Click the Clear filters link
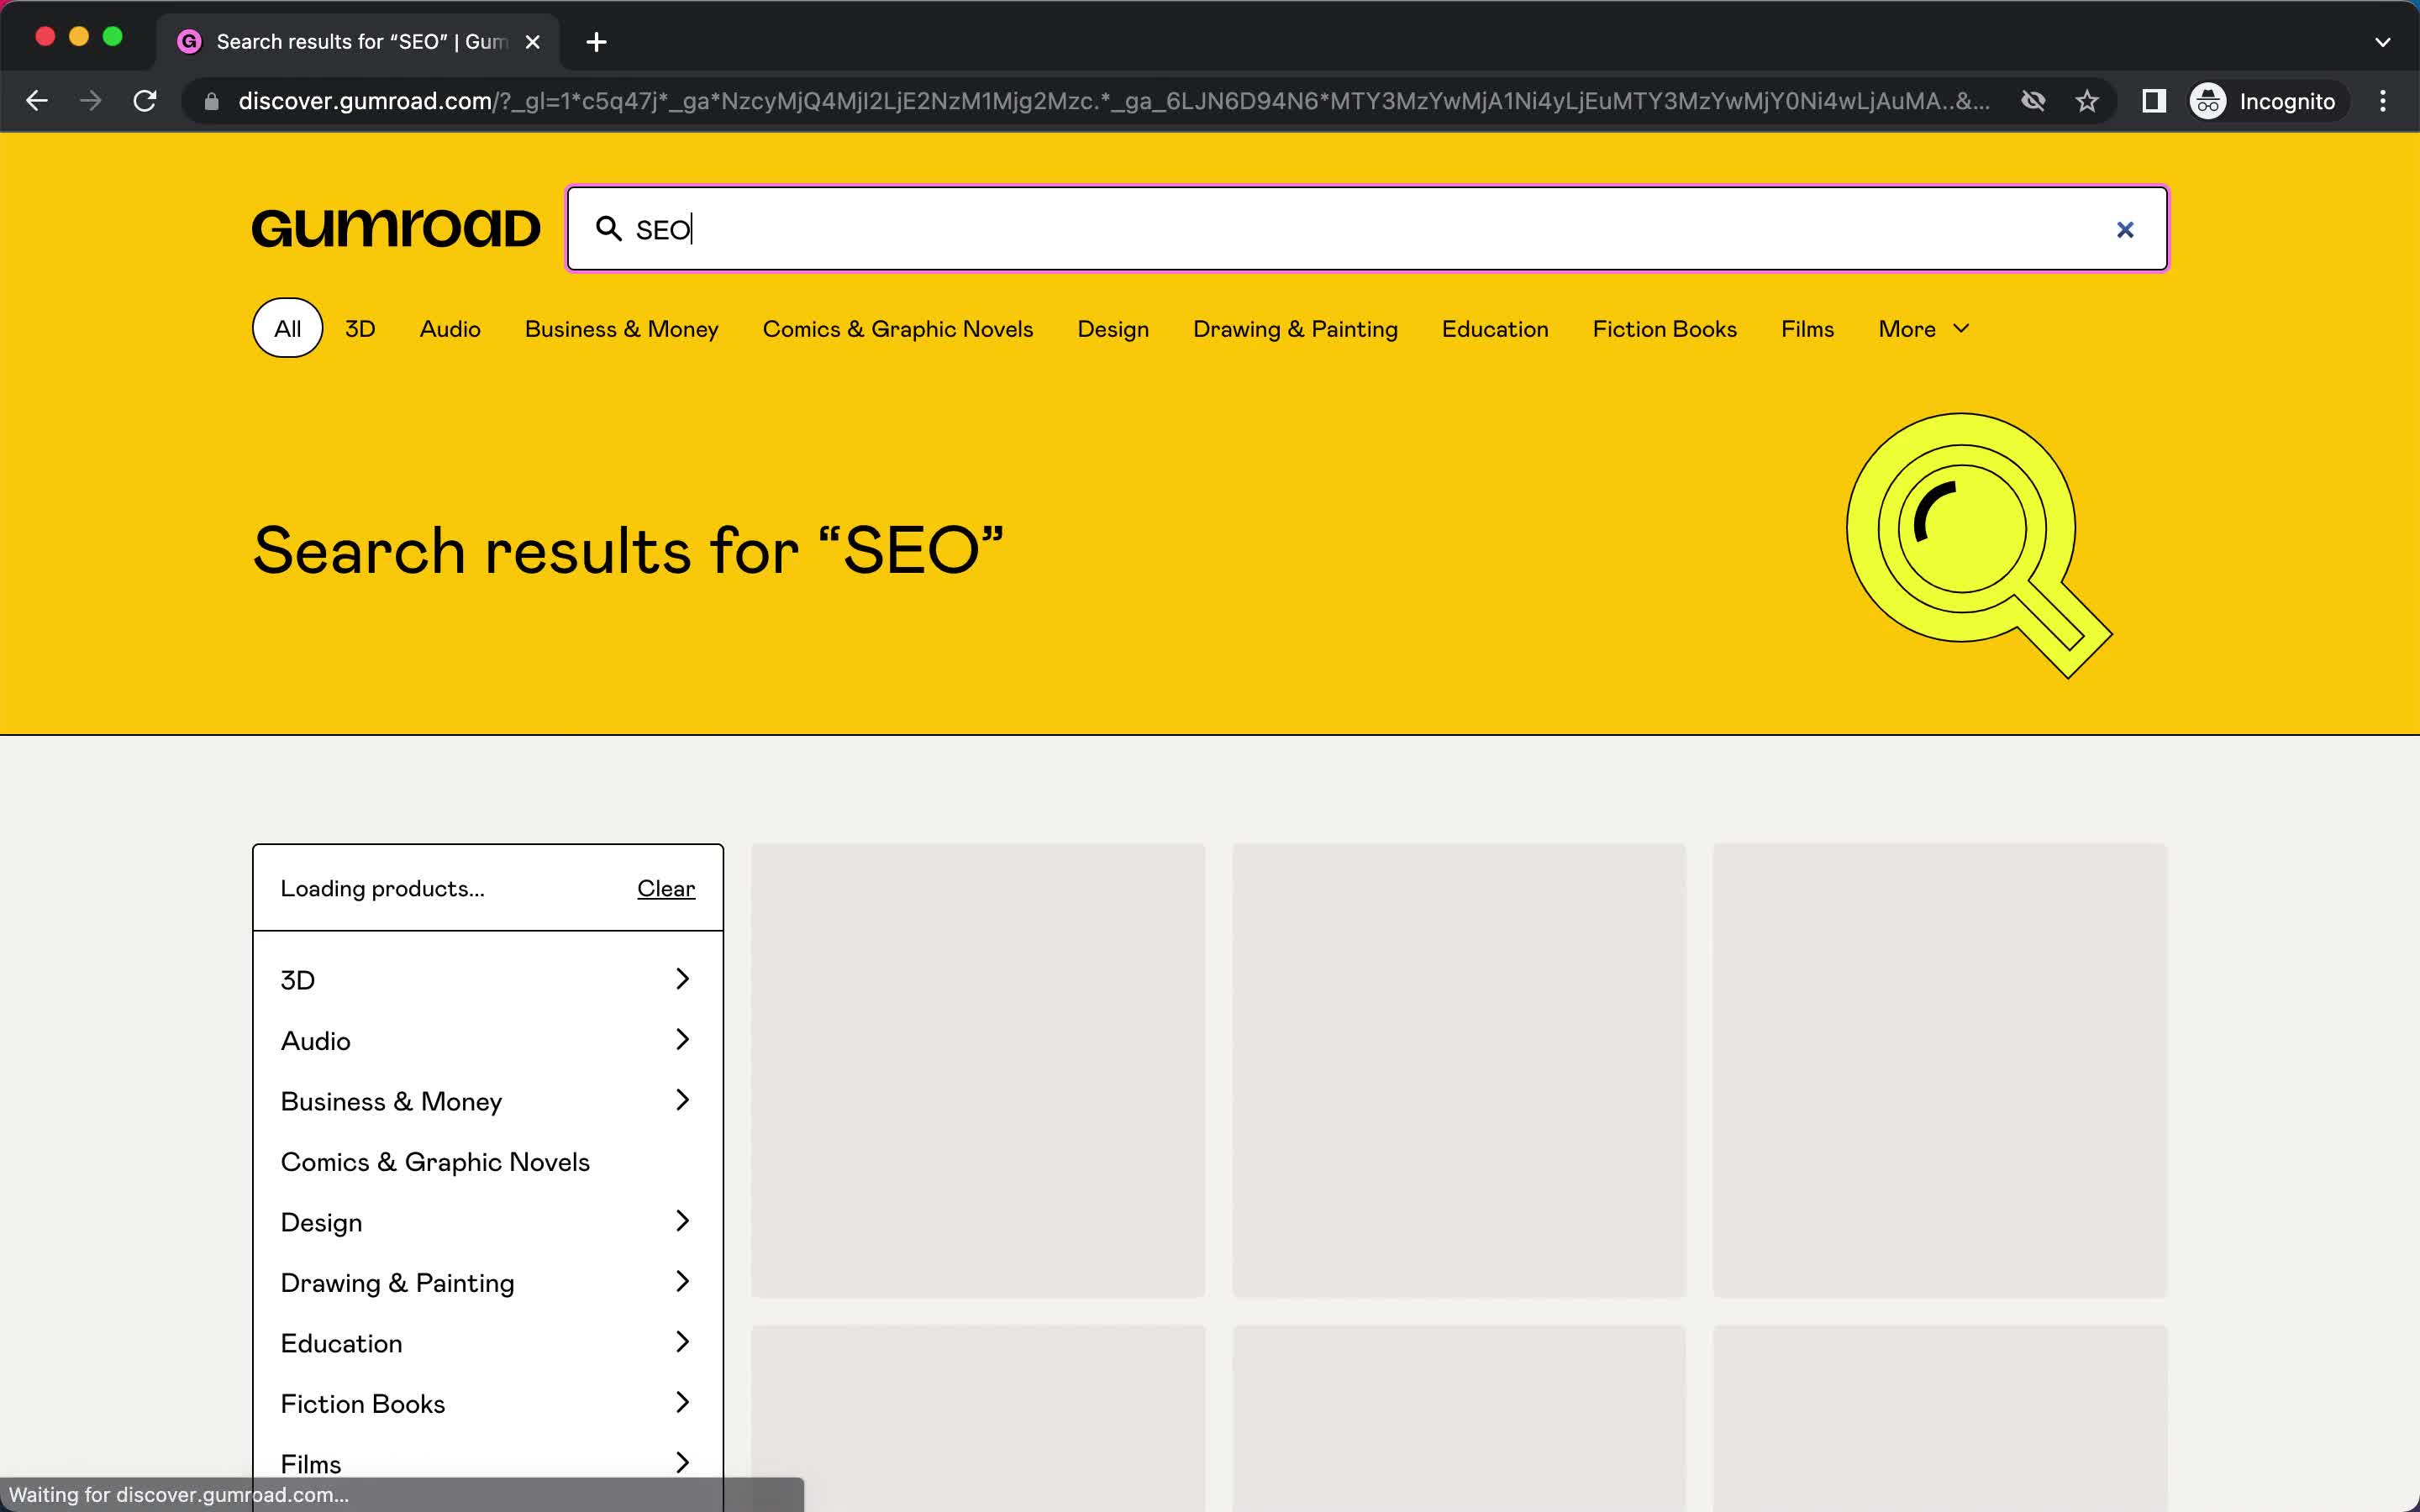 click(x=665, y=889)
